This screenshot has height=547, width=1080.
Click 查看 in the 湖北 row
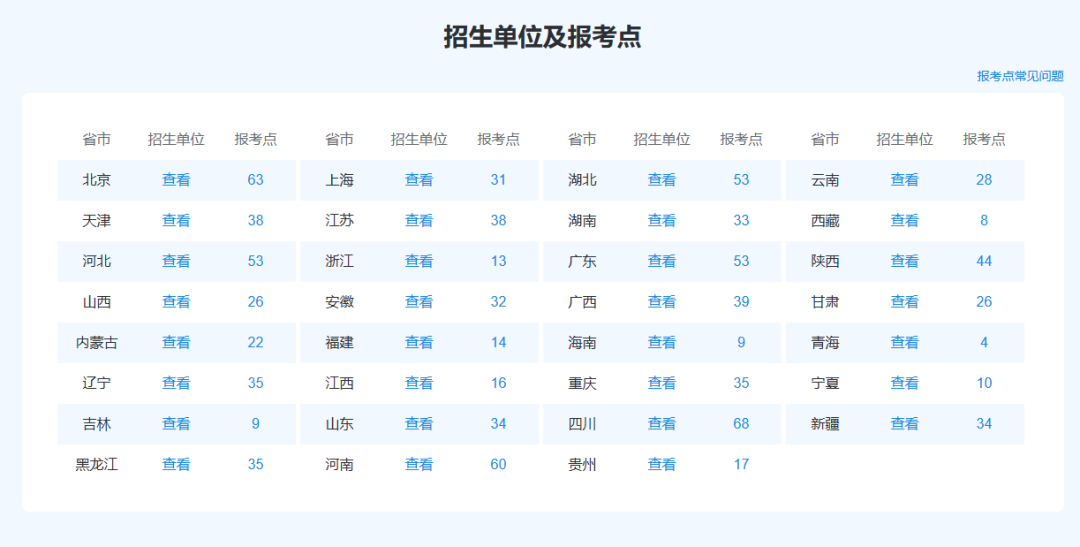click(662, 180)
